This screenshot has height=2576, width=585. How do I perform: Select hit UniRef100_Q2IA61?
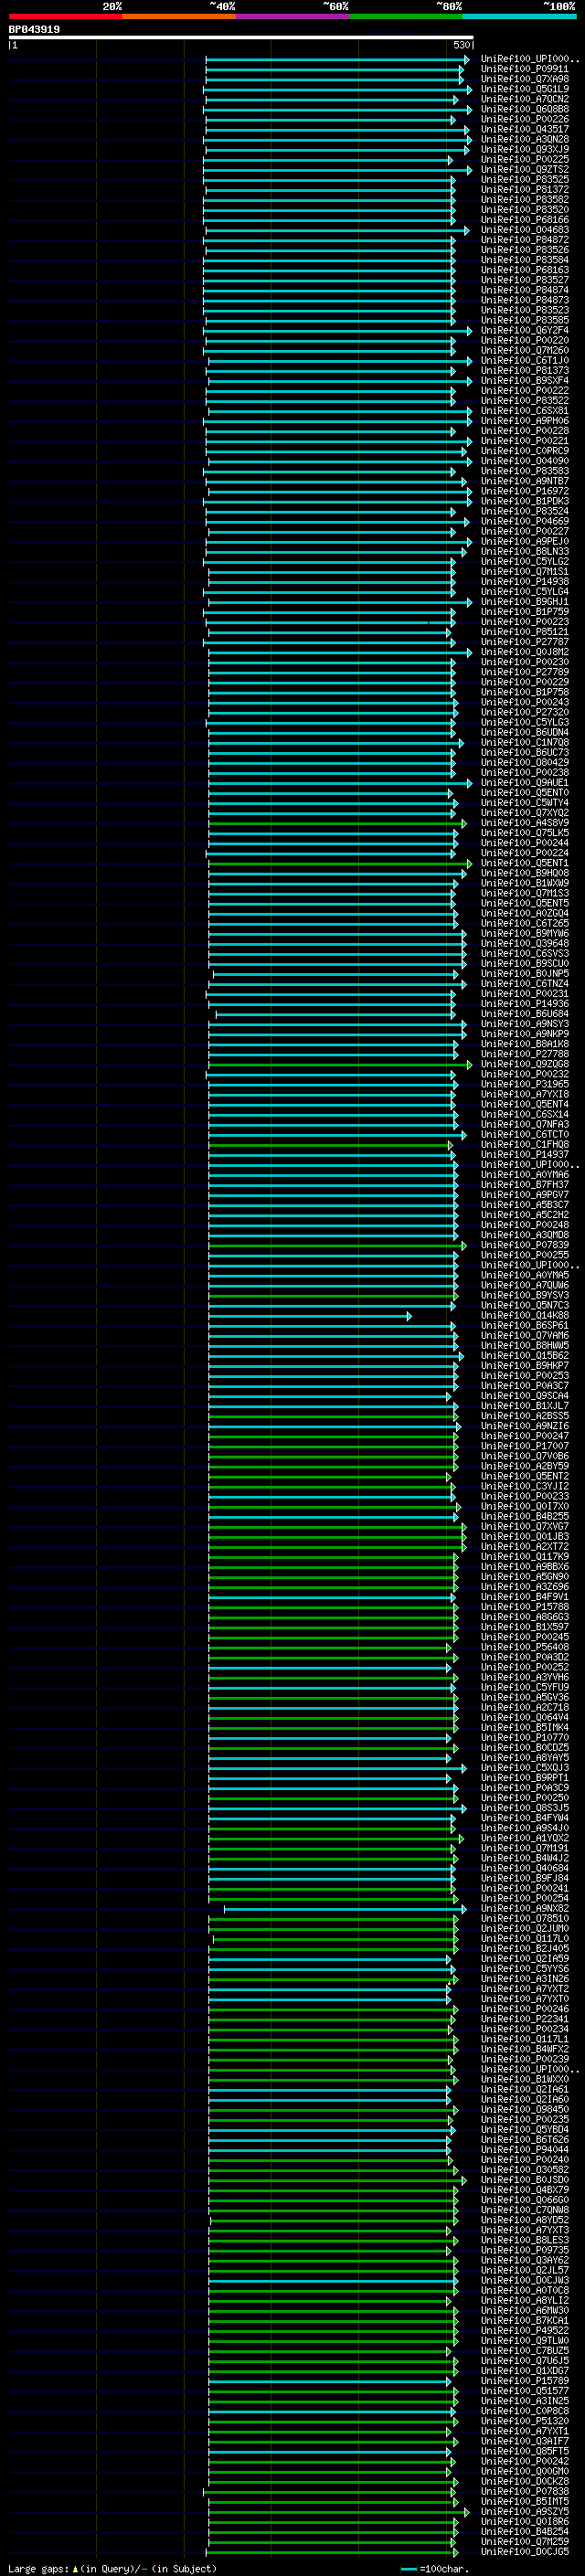click(x=525, y=2089)
